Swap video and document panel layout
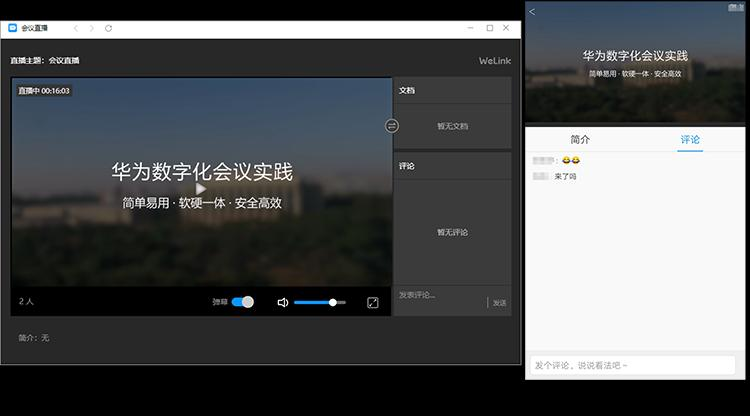 pyautogui.click(x=392, y=126)
